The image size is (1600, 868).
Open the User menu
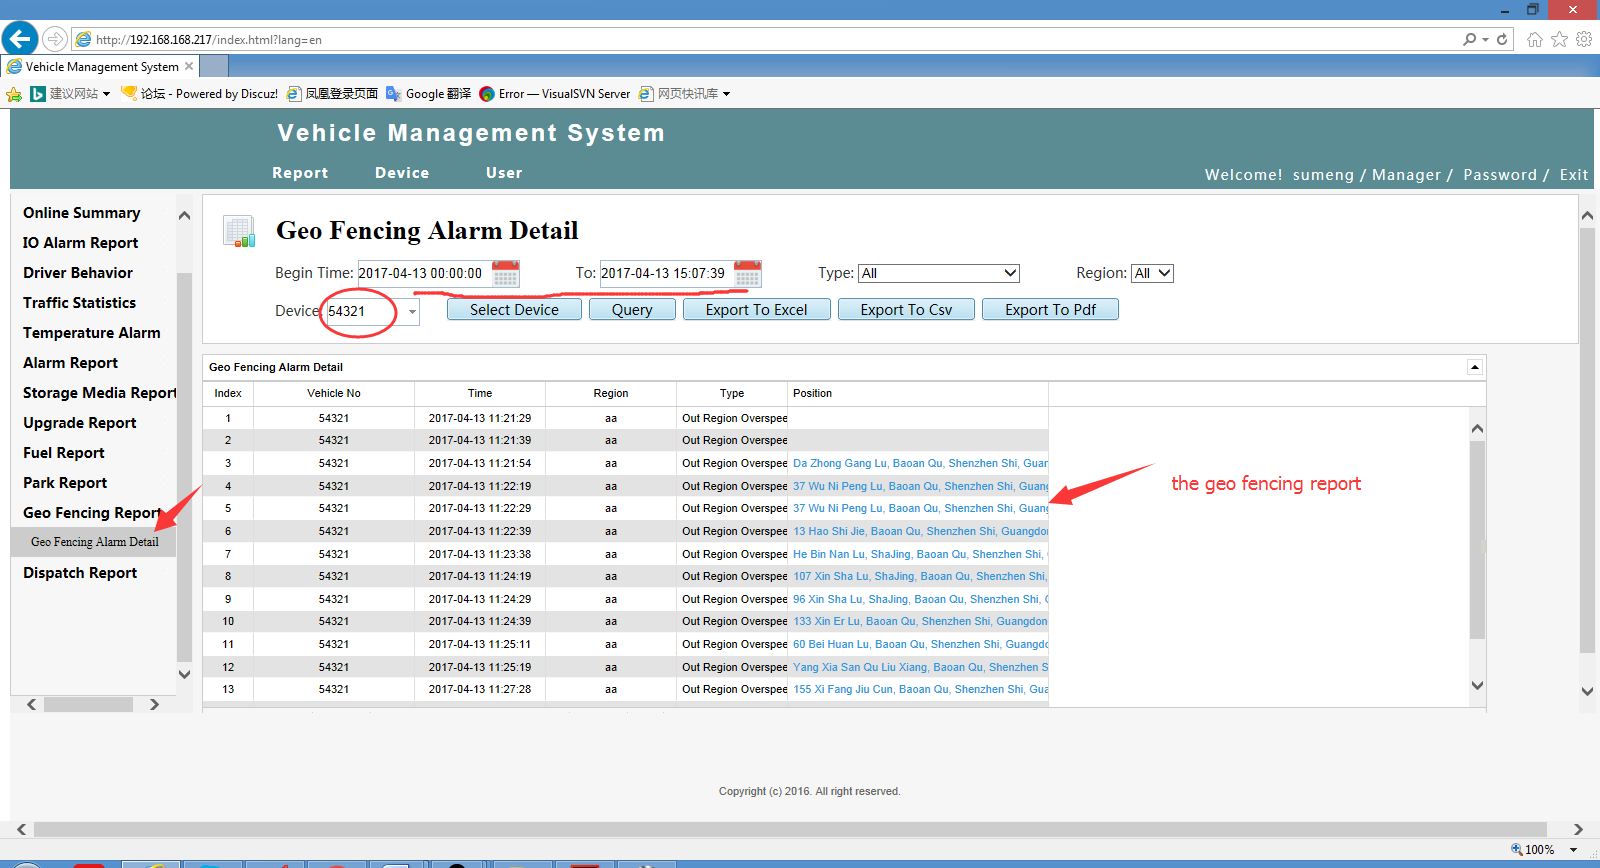tap(504, 173)
